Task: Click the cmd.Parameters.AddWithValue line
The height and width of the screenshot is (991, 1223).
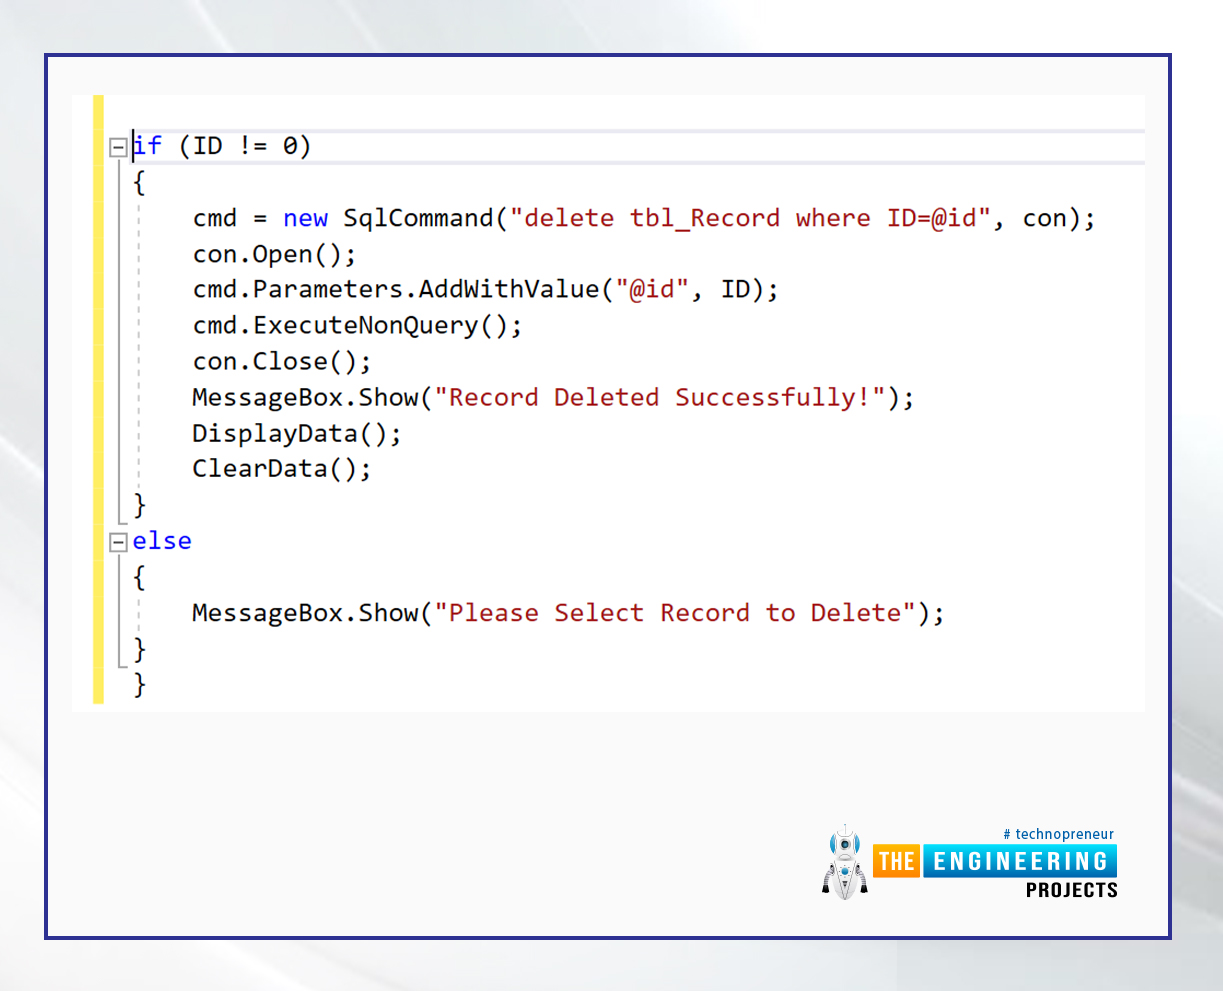Action: coord(485,290)
